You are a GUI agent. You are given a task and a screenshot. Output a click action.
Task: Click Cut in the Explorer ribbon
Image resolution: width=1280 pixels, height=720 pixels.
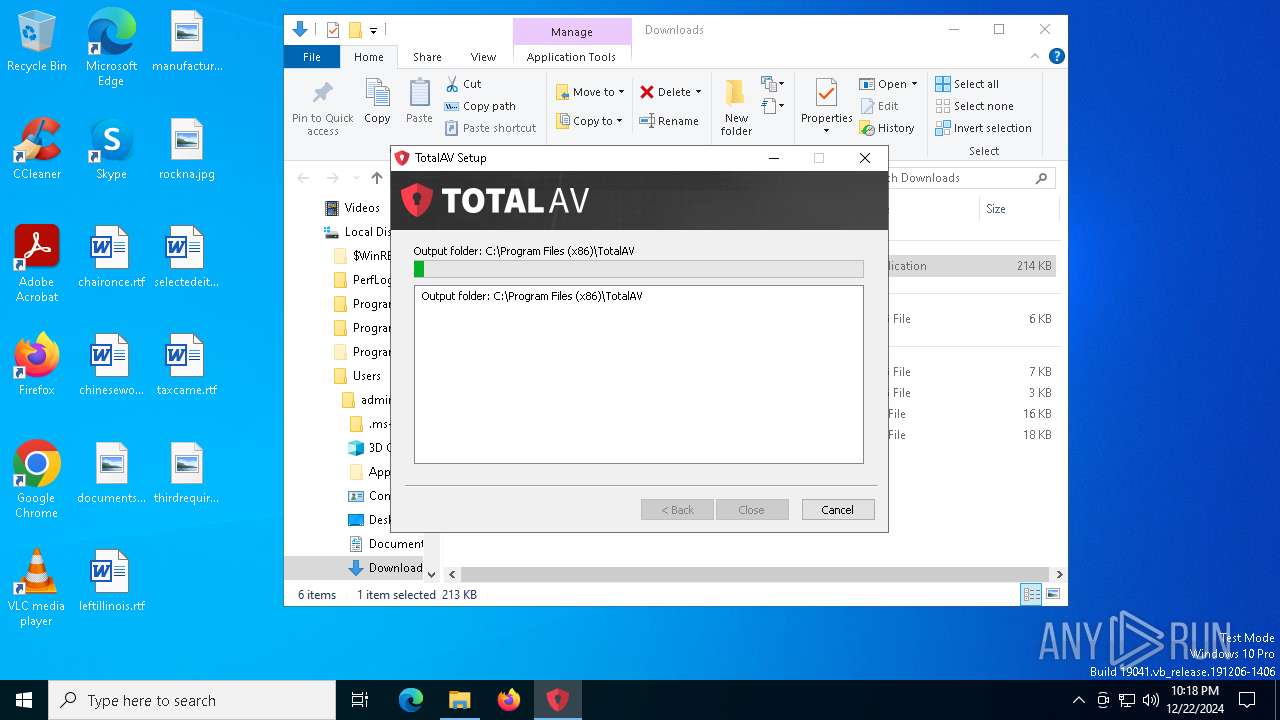pyautogui.click(x=463, y=84)
